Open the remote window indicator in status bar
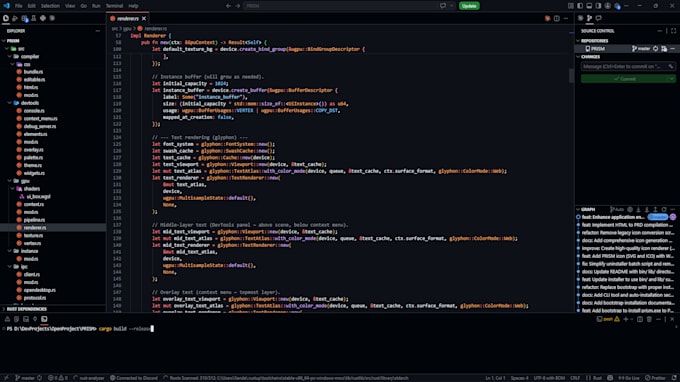This screenshot has width=680, height=382. coord(6,378)
